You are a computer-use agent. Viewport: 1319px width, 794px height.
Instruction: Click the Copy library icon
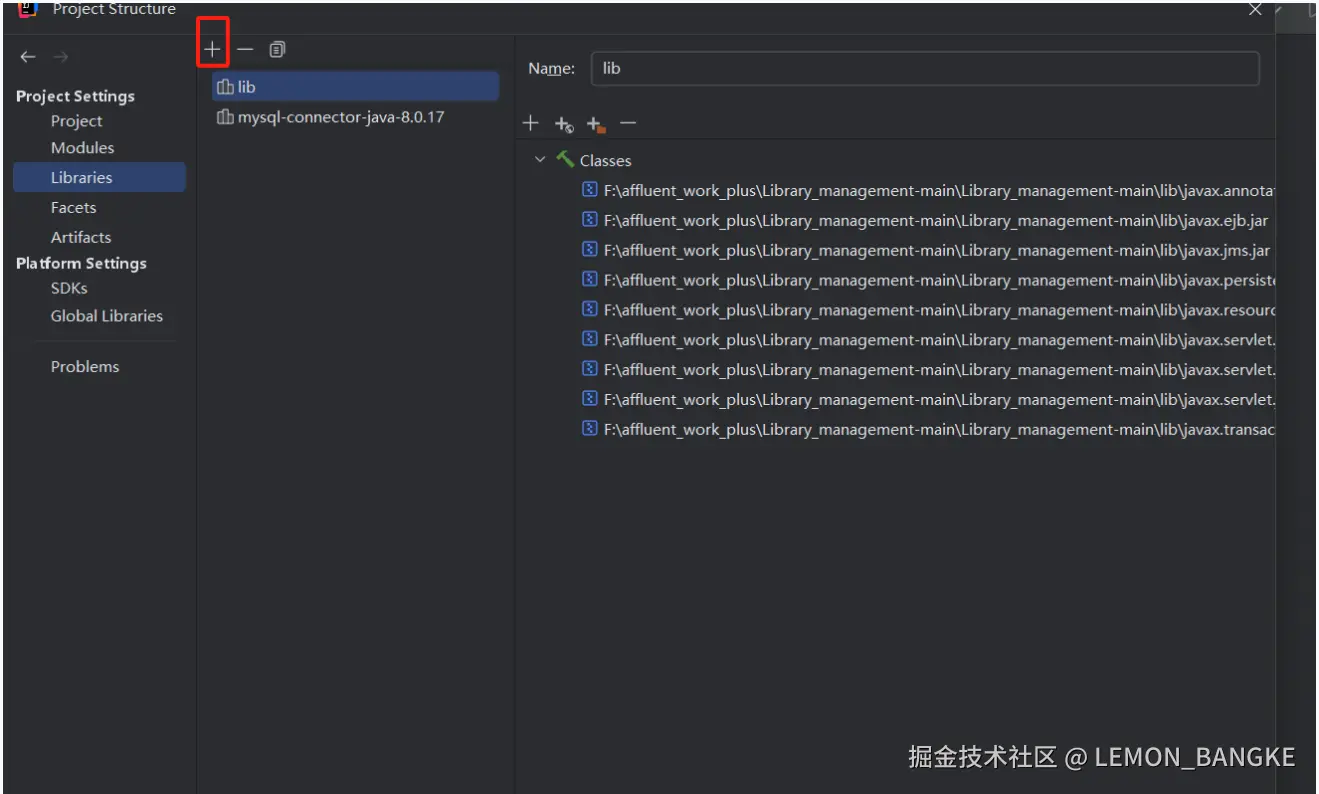[277, 49]
